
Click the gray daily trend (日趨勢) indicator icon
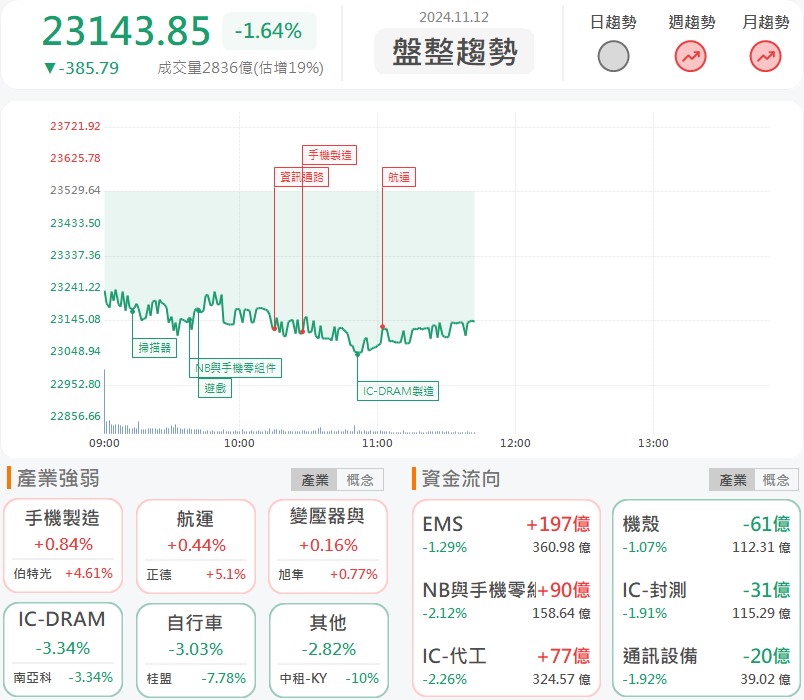tap(613, 56)
